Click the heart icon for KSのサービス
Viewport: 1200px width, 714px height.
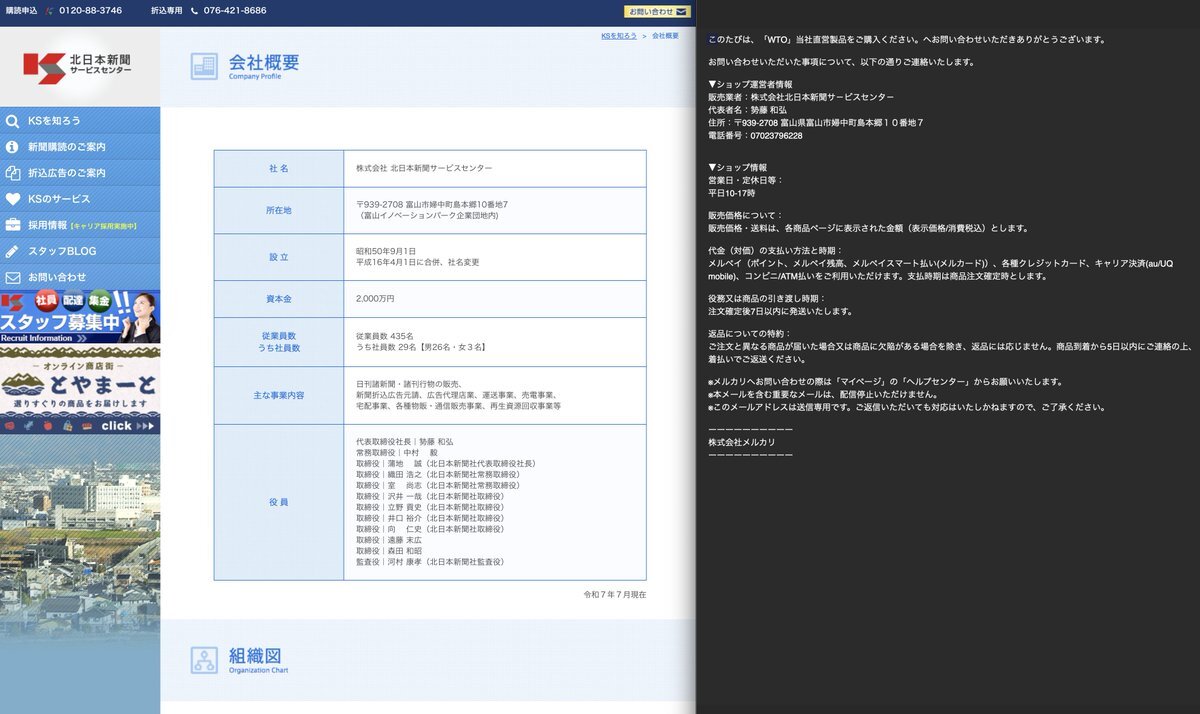click(13, 199)
